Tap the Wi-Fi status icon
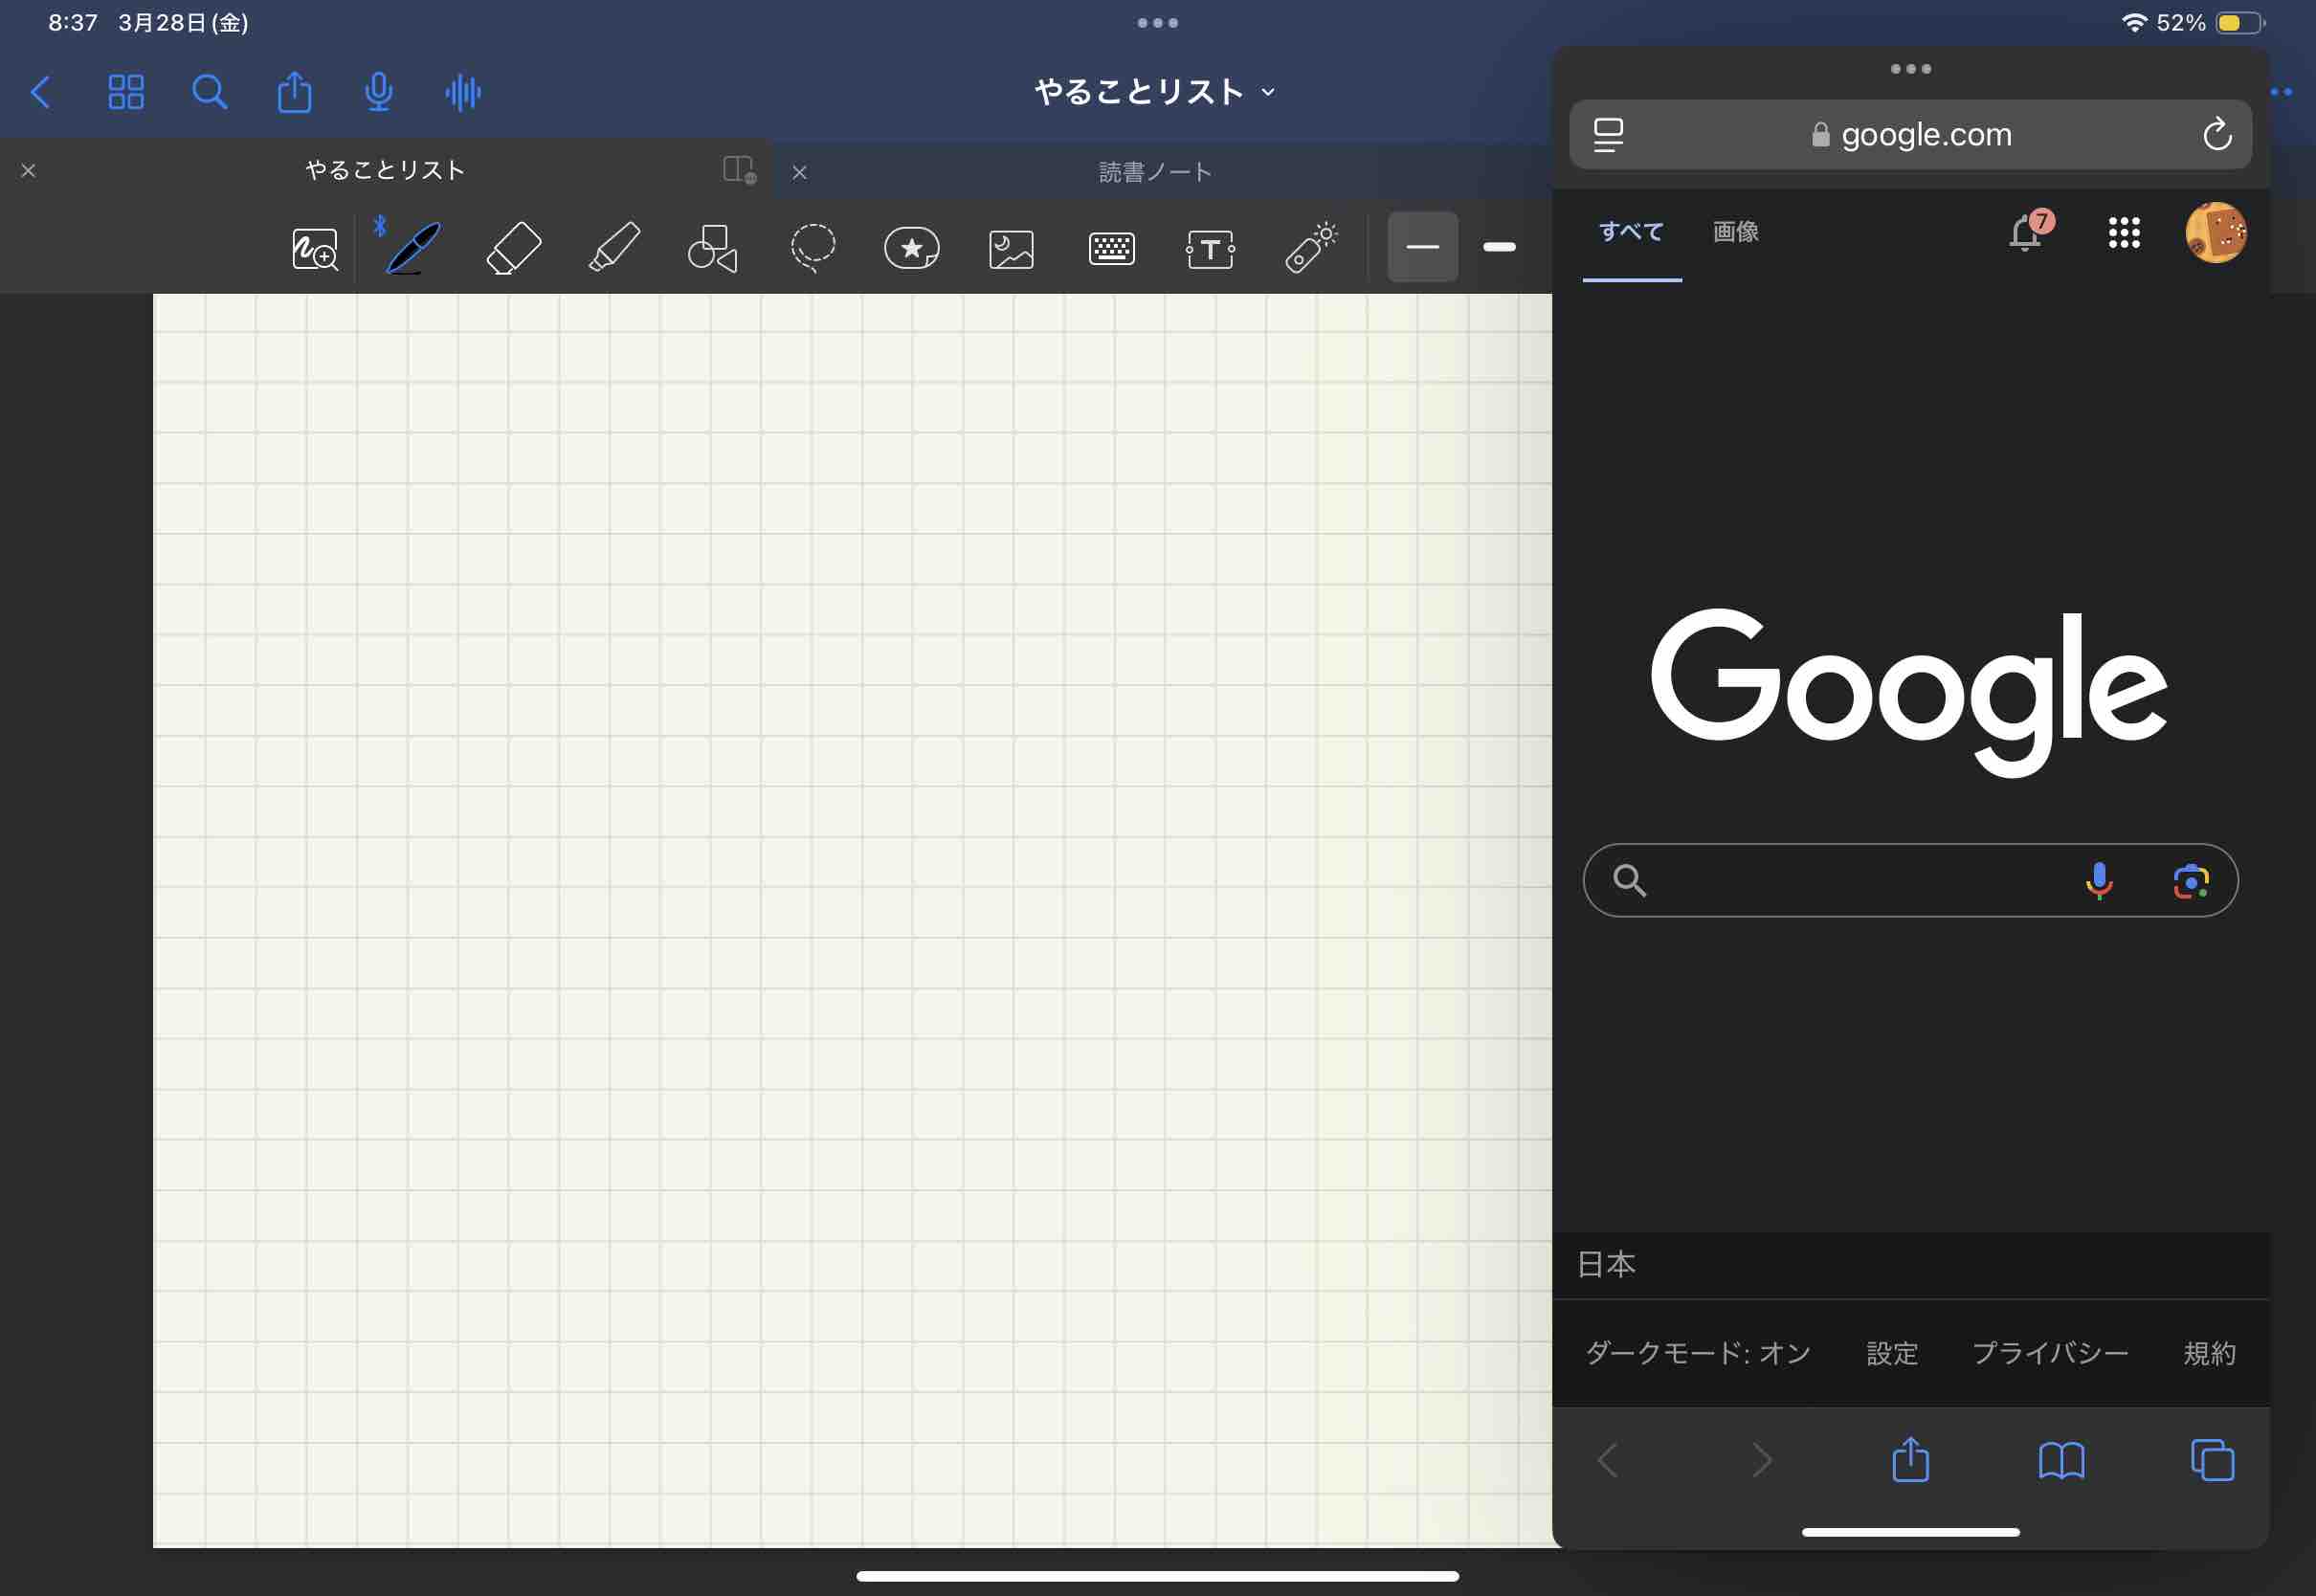Image resolution: width=2316 pixels, height=1596 pixels. click(x=2134, y=22)
